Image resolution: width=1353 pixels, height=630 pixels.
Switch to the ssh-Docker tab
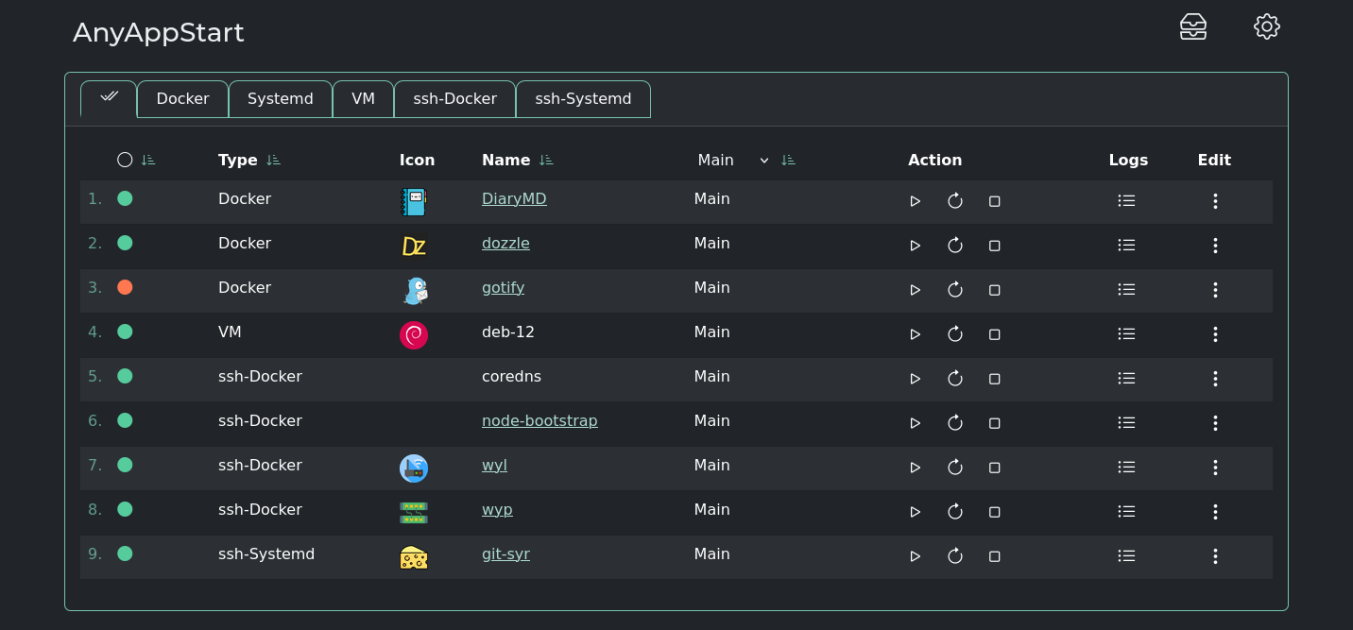coord(455,99)
